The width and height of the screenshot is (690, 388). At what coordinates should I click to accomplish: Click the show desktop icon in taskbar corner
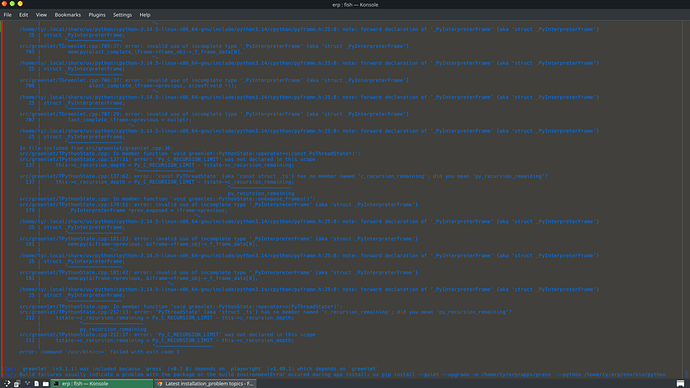(x=681, y=384)
